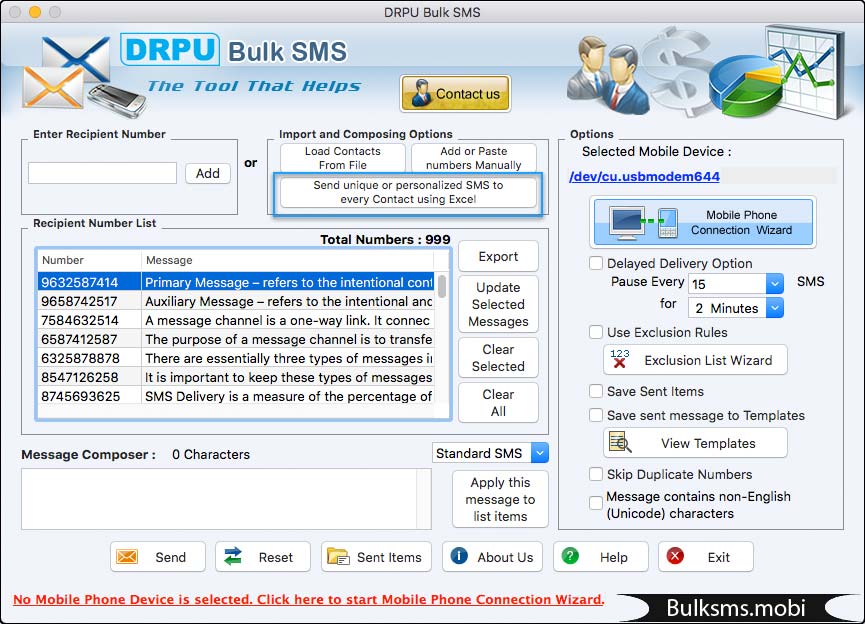Screen dimensions: 865x624
Task: Select row with number 6325878878
Action: (x=236, y=358)
